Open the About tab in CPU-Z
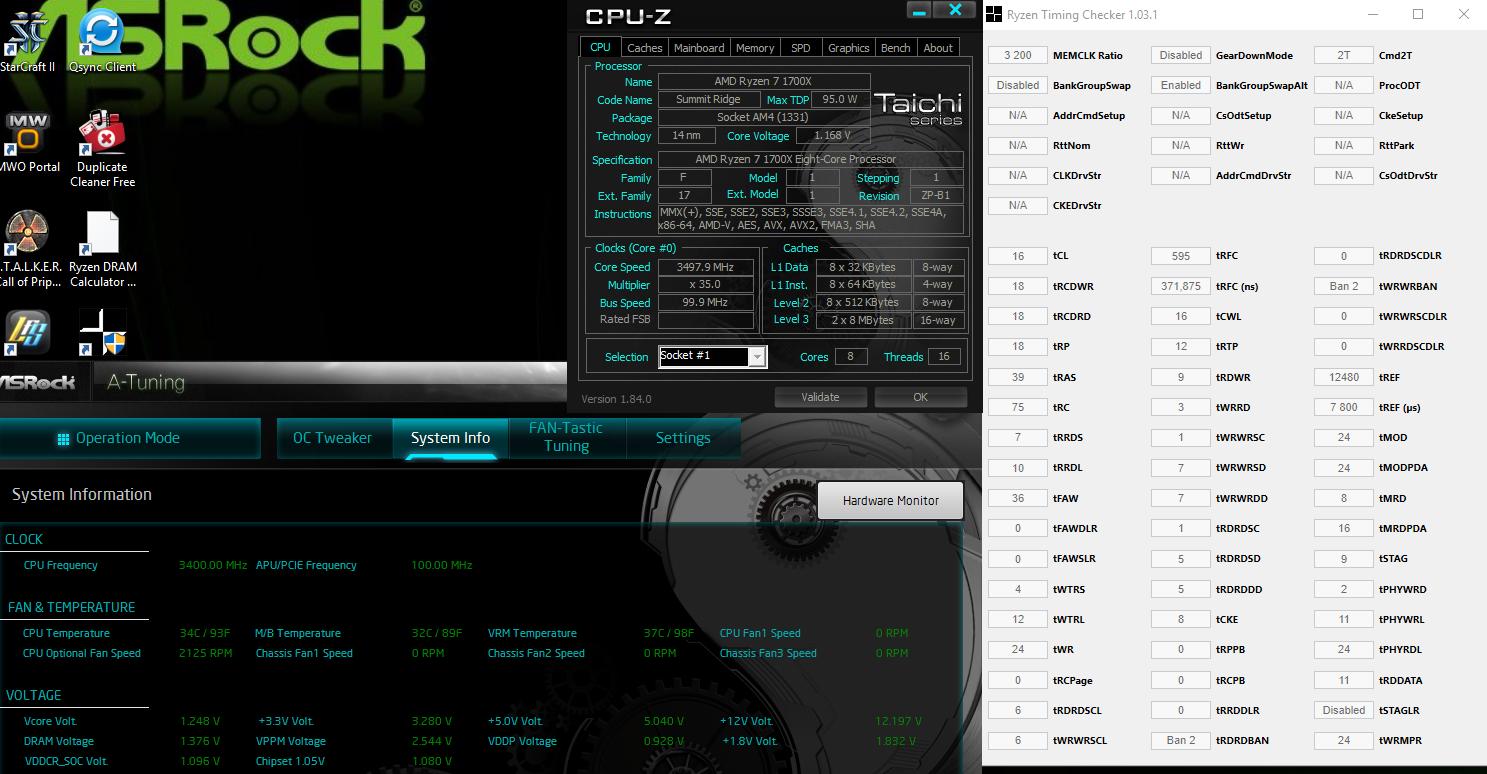Screen dimensions: 1487x774 938,48
